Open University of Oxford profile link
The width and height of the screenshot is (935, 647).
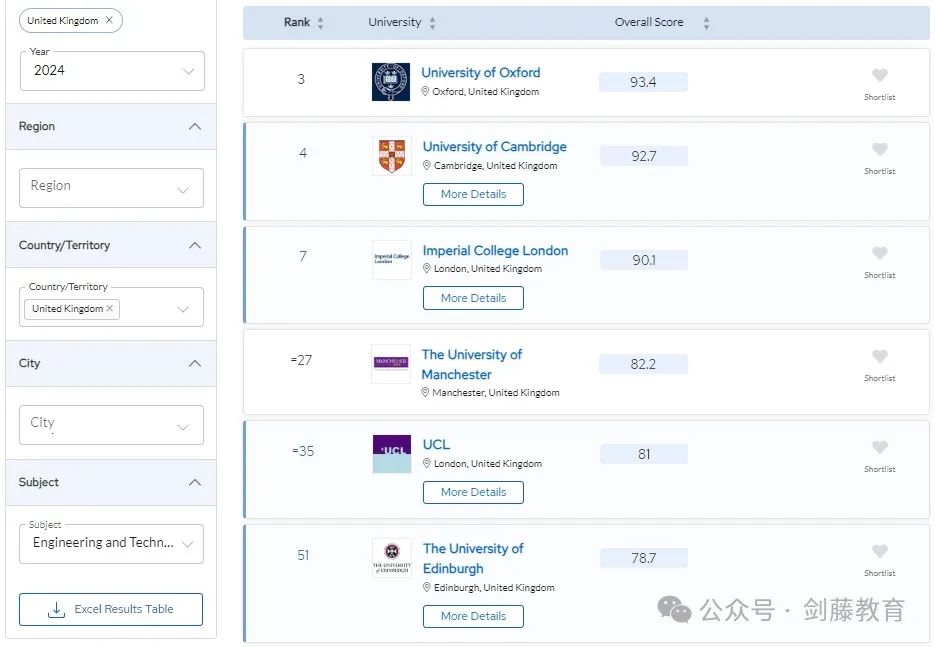click(481, 73)
